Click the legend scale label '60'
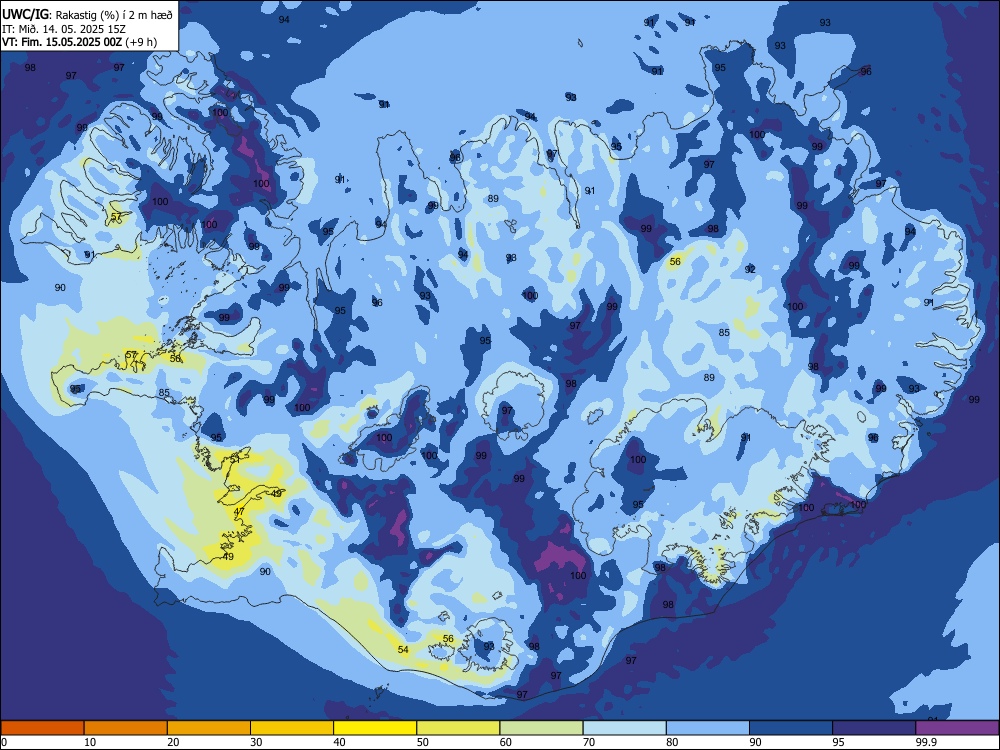1000x750 pixels. [x=506, y=742]
